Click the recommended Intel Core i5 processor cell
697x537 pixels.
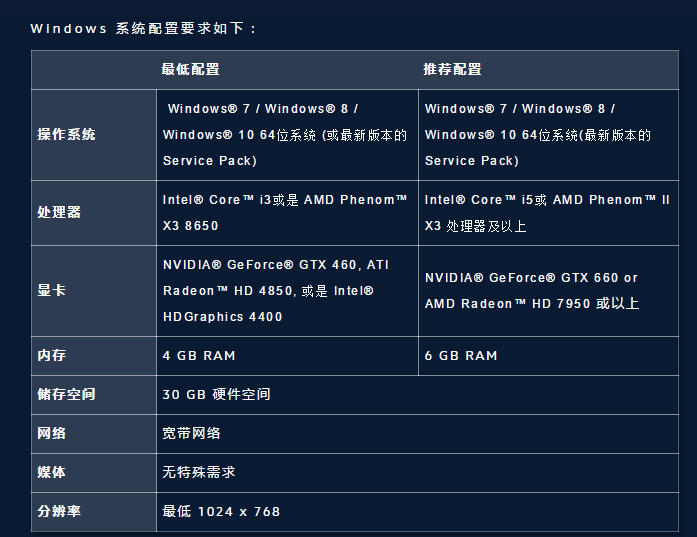pos(547,213)
